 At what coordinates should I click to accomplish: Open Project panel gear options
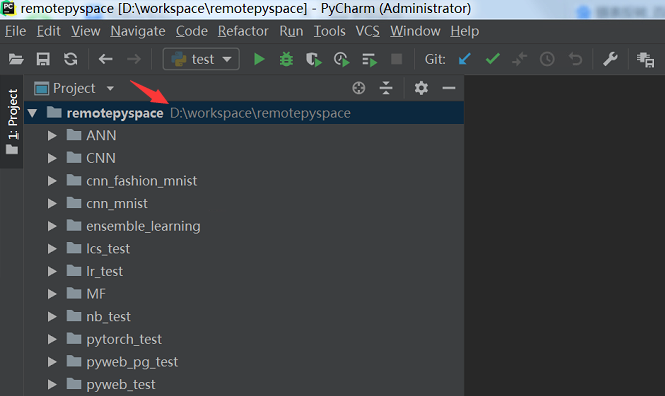(421, 88)
